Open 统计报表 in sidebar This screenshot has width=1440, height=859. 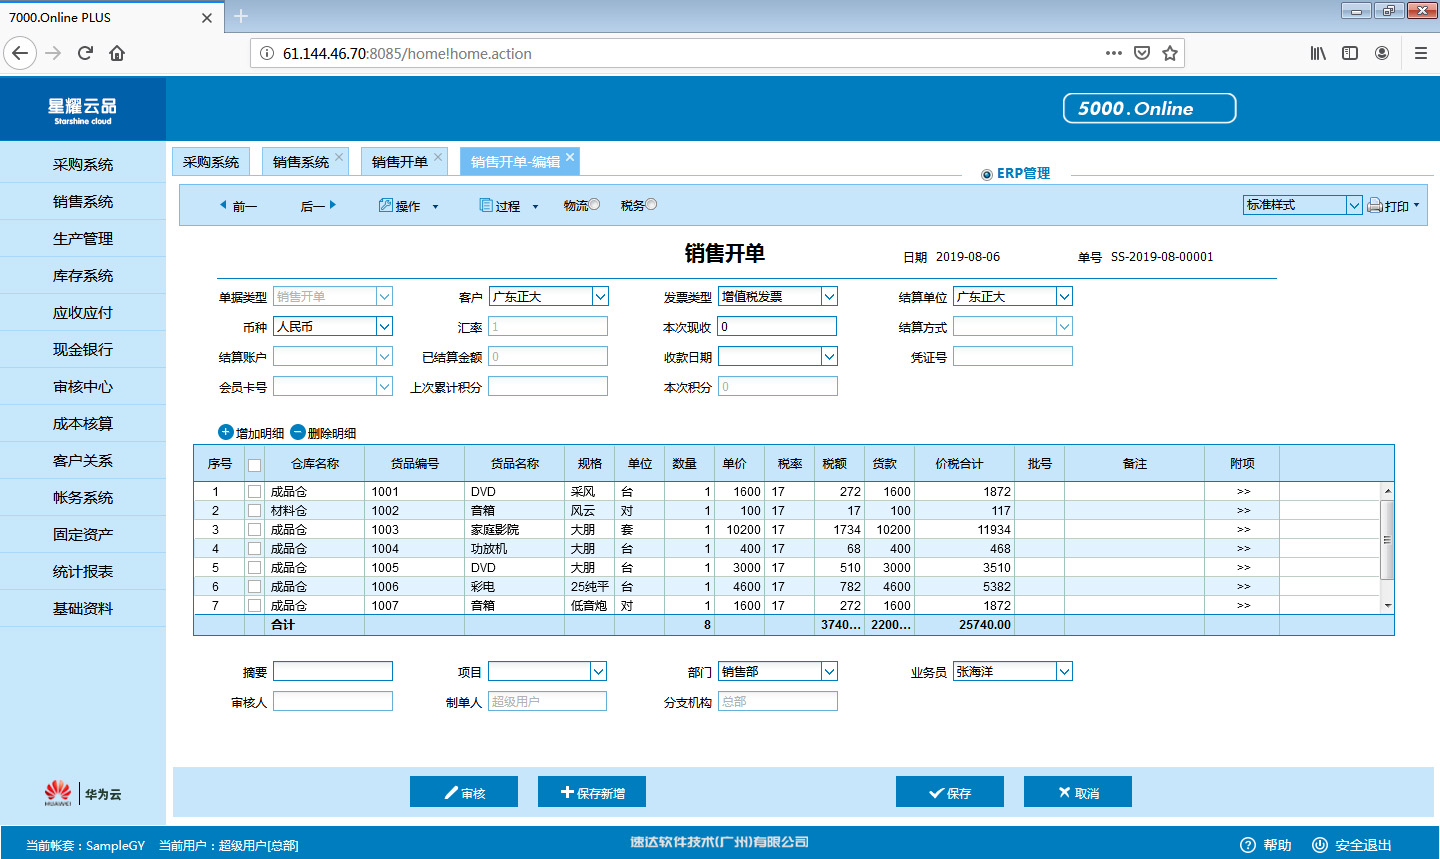click(x=83, y=571)
